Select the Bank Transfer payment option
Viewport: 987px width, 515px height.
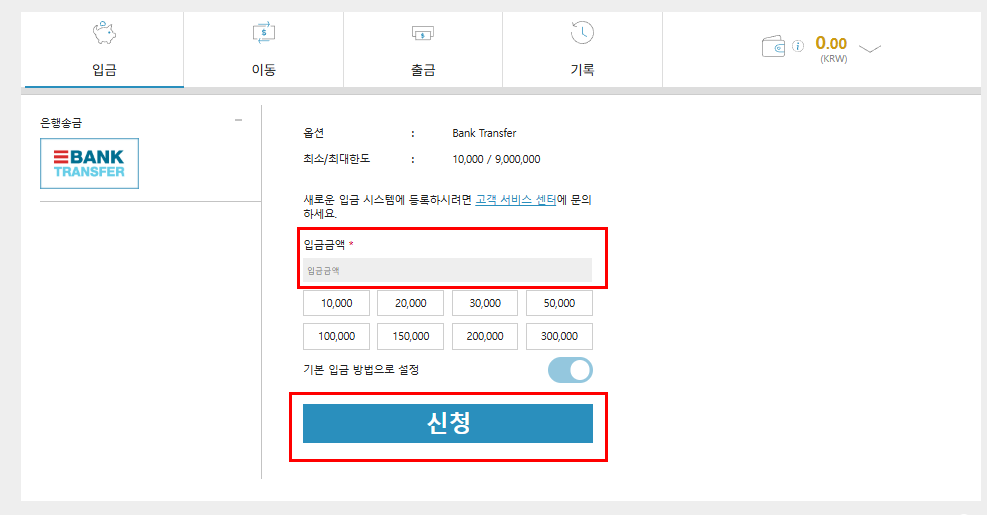coord(89,164)
